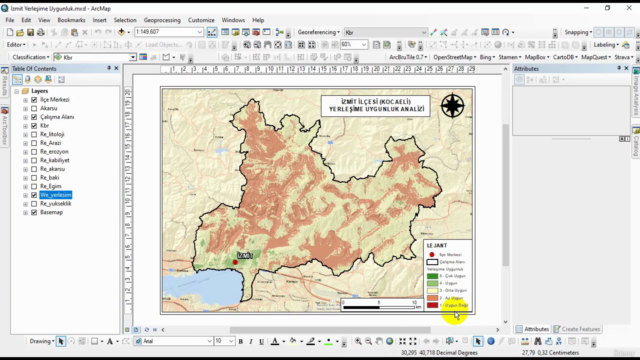
Task: Turn on the Re_Egim layer
Action: (x=34, y=187)
